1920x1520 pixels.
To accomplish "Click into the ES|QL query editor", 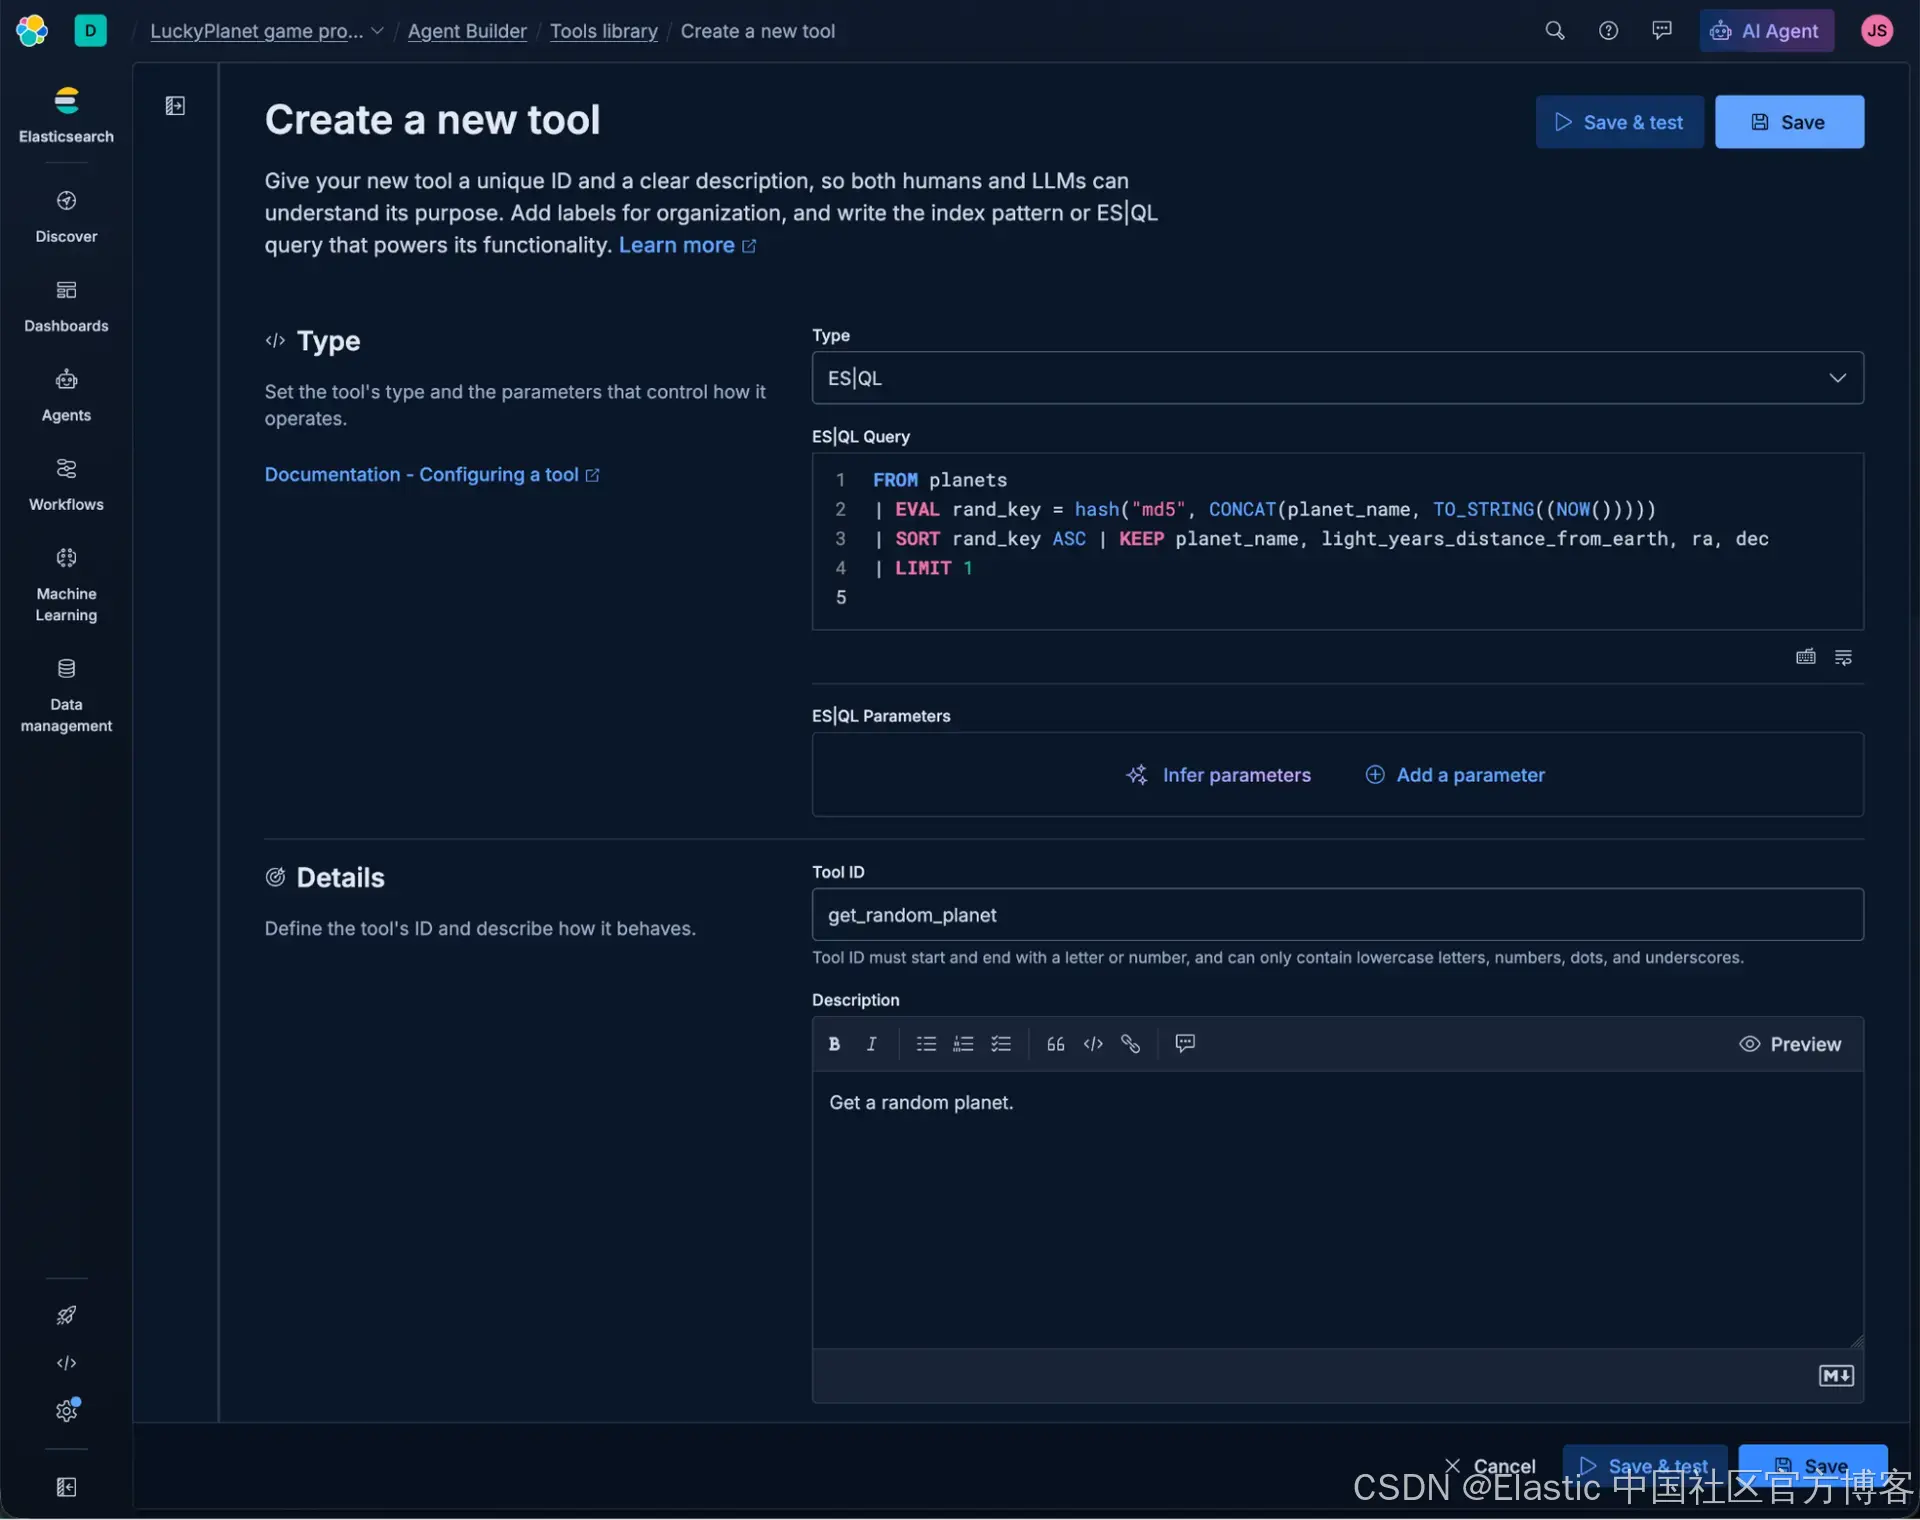I will [x=1337, y=541].
